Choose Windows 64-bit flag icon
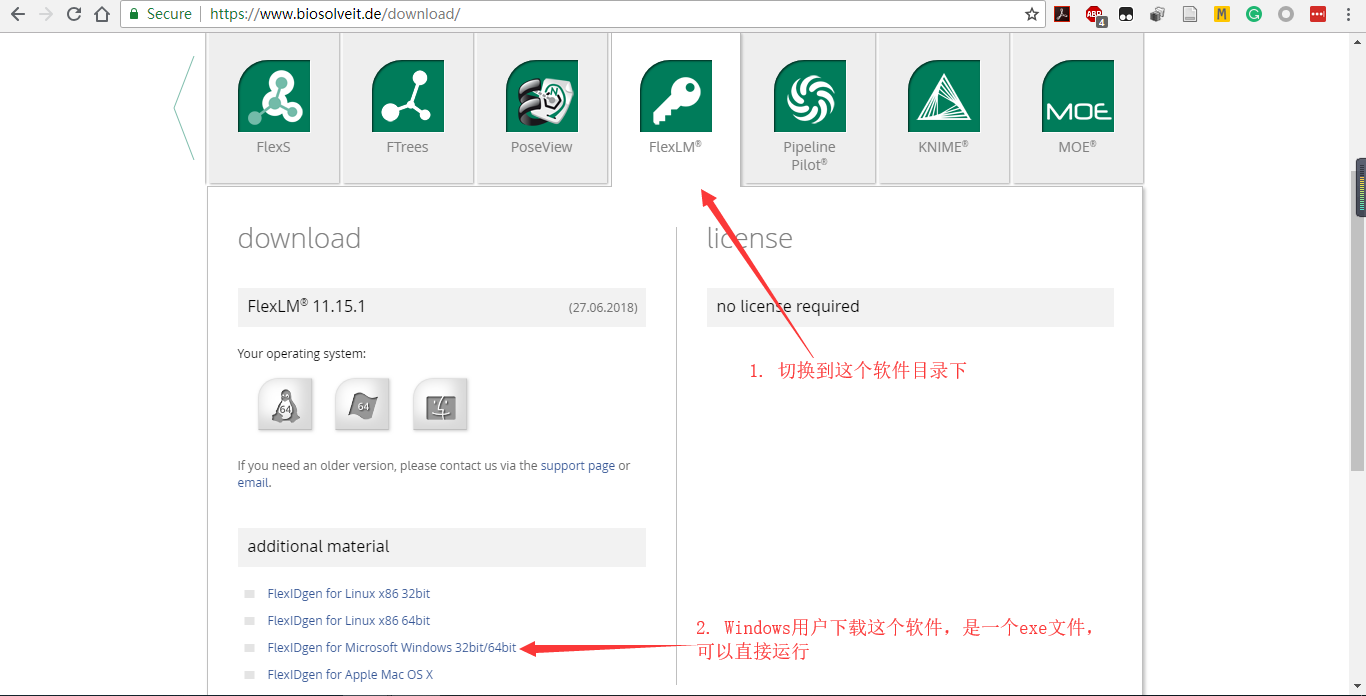Screen dimensions: 1366x696 pyautogui.click(x=362, y=404)
